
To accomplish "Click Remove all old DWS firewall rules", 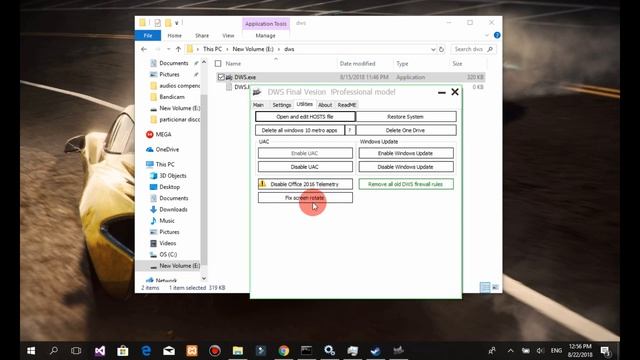I will point(406,184).
